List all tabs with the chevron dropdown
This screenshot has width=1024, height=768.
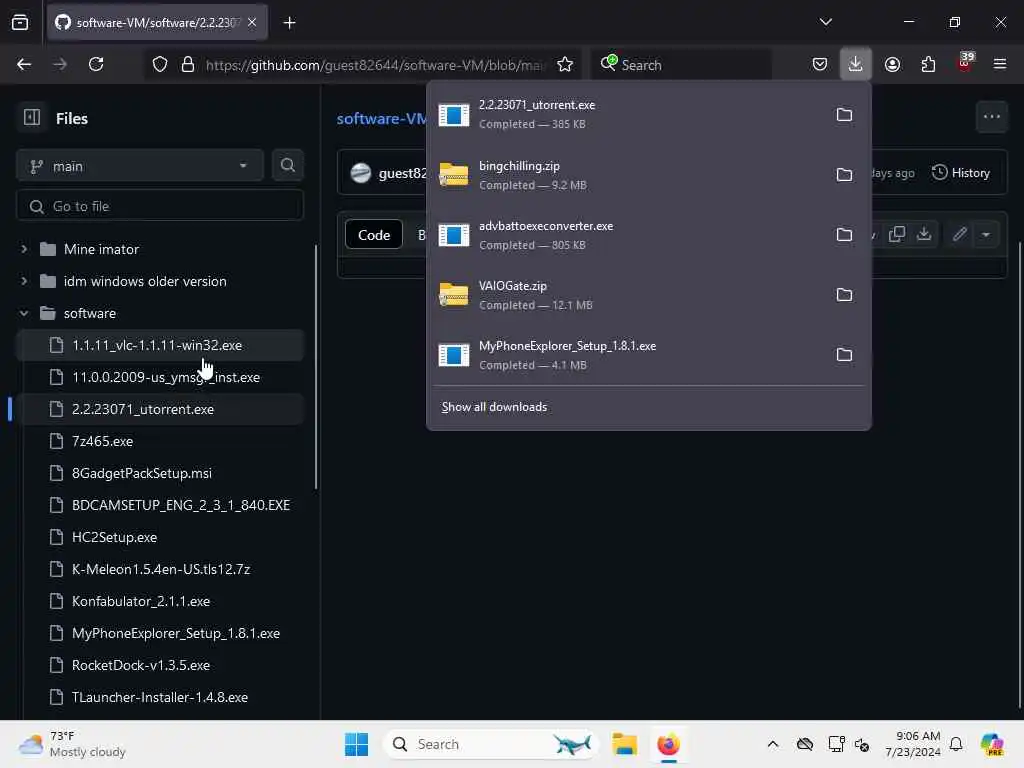(x=825, y=22)
